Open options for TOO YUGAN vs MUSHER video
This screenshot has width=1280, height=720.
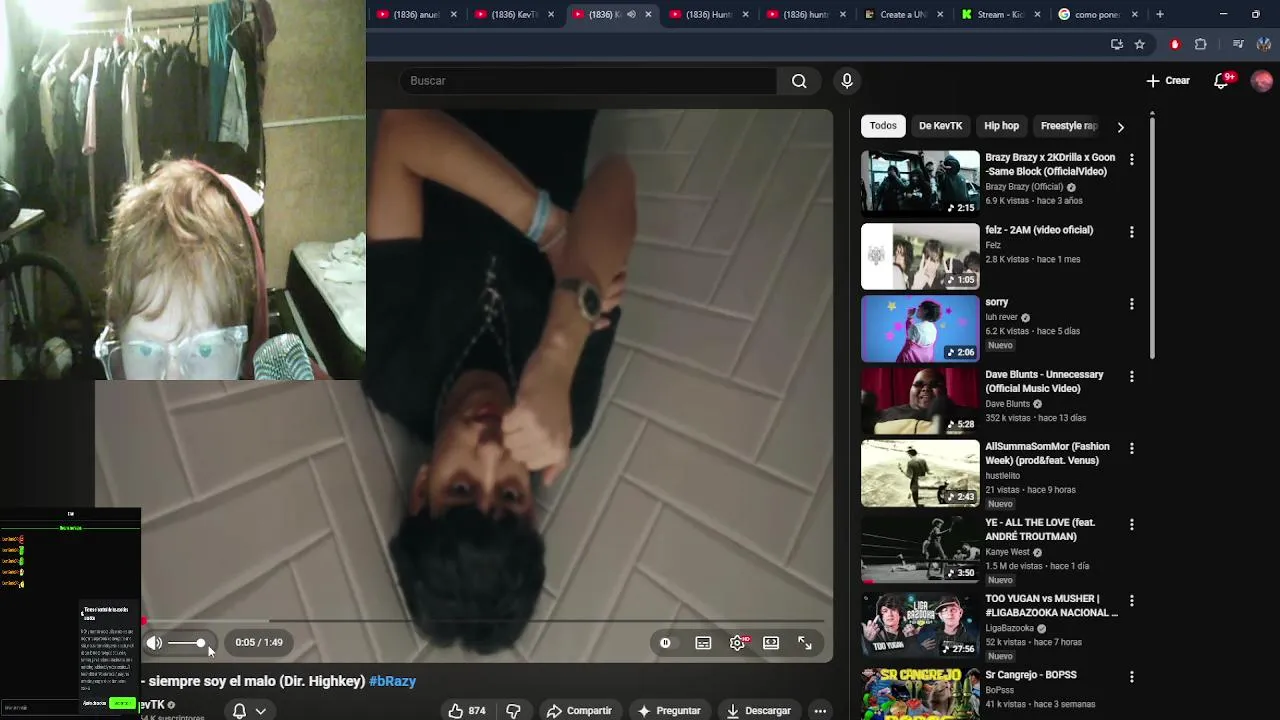coord(1131,601)
